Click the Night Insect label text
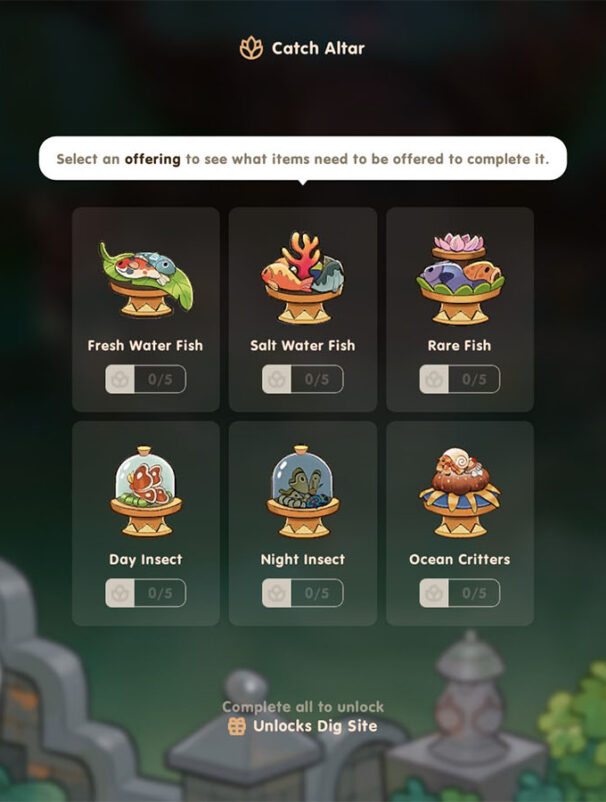The height and width of the screenshot is (802, 606). tap(303, 560)
